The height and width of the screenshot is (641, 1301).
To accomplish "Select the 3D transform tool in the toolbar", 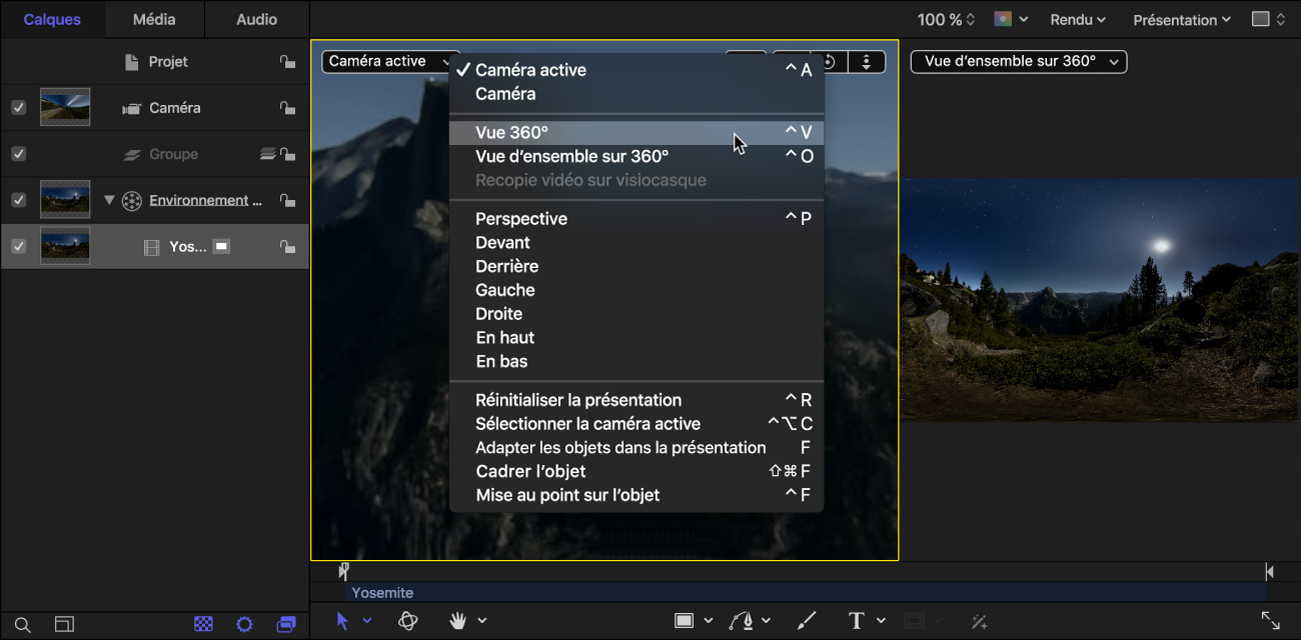I will [x=408, y=621].
